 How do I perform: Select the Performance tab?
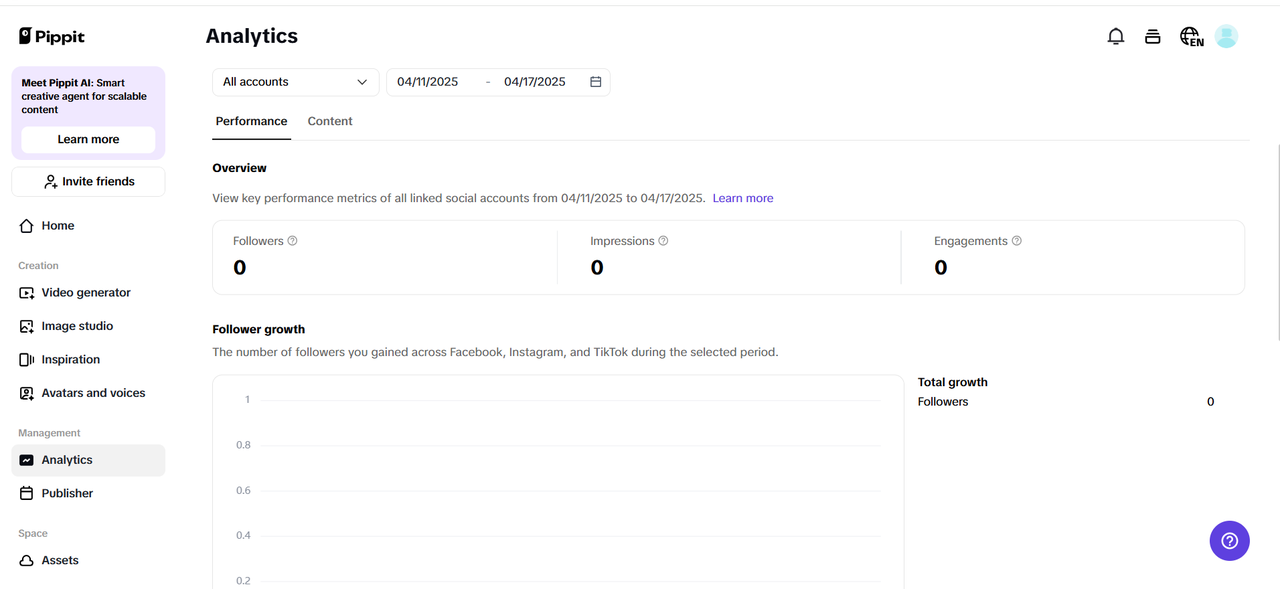[251, 120]
